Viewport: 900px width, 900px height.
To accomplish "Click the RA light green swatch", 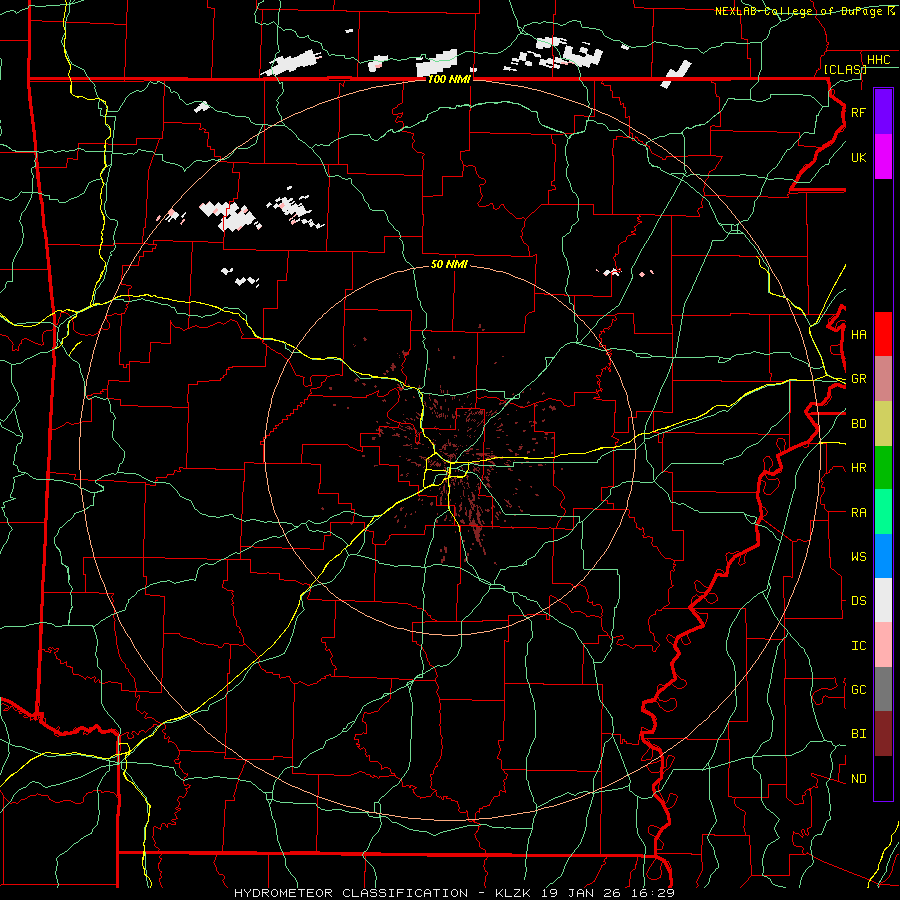I will tap(883, 512).
